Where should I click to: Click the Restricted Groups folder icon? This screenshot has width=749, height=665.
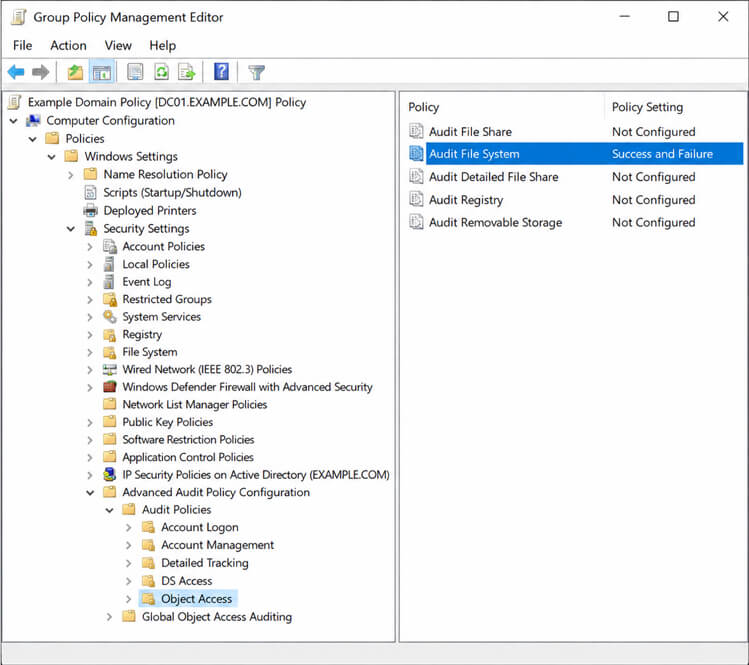(109, 299)
